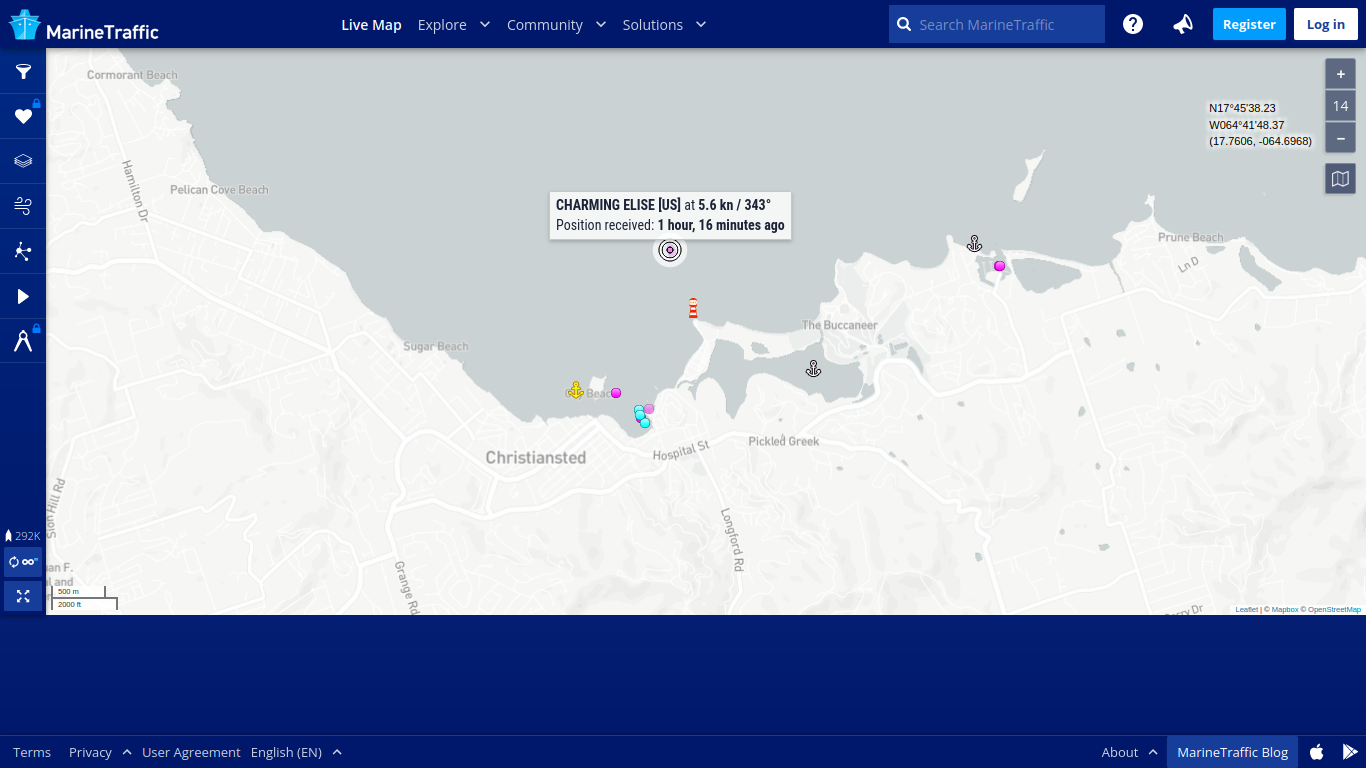This screenshot has height=768, width=1366.
Task: Open the Apple App Store icon
Action: click(x=1317, y=752)
